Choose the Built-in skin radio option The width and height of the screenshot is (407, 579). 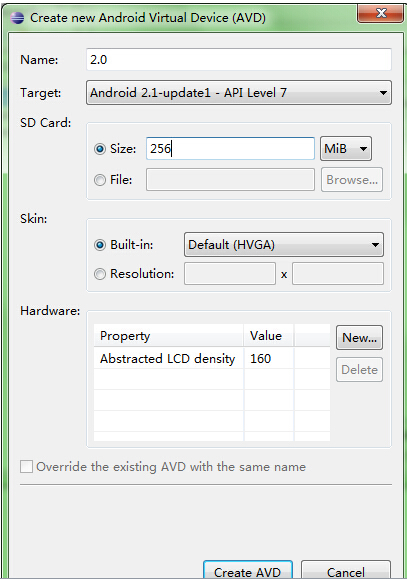[100, 245]
